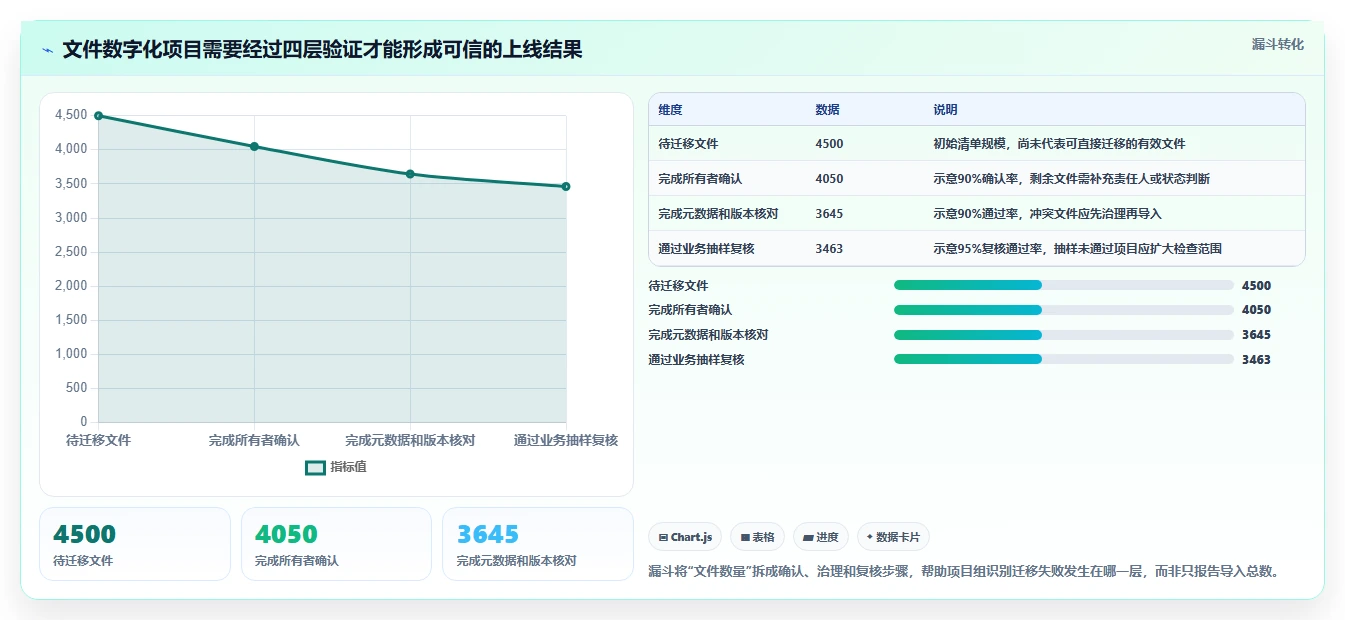Screen dimensions: 1345x620
Task: Click description 示意90%通过率 in the table
Action: 1047,214
